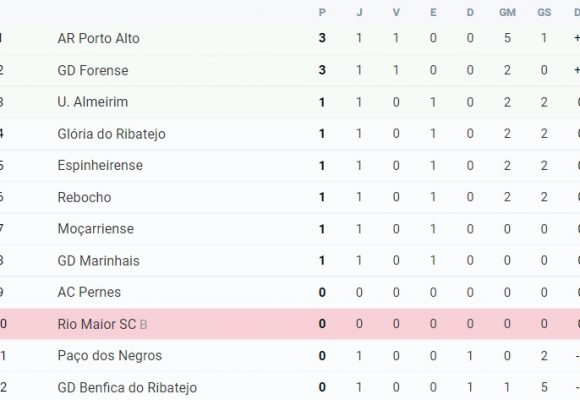Image resolution: width=580 pixels, height=400 pixels.
Task: Click the P points column header
Action: [x=322, y=13]
